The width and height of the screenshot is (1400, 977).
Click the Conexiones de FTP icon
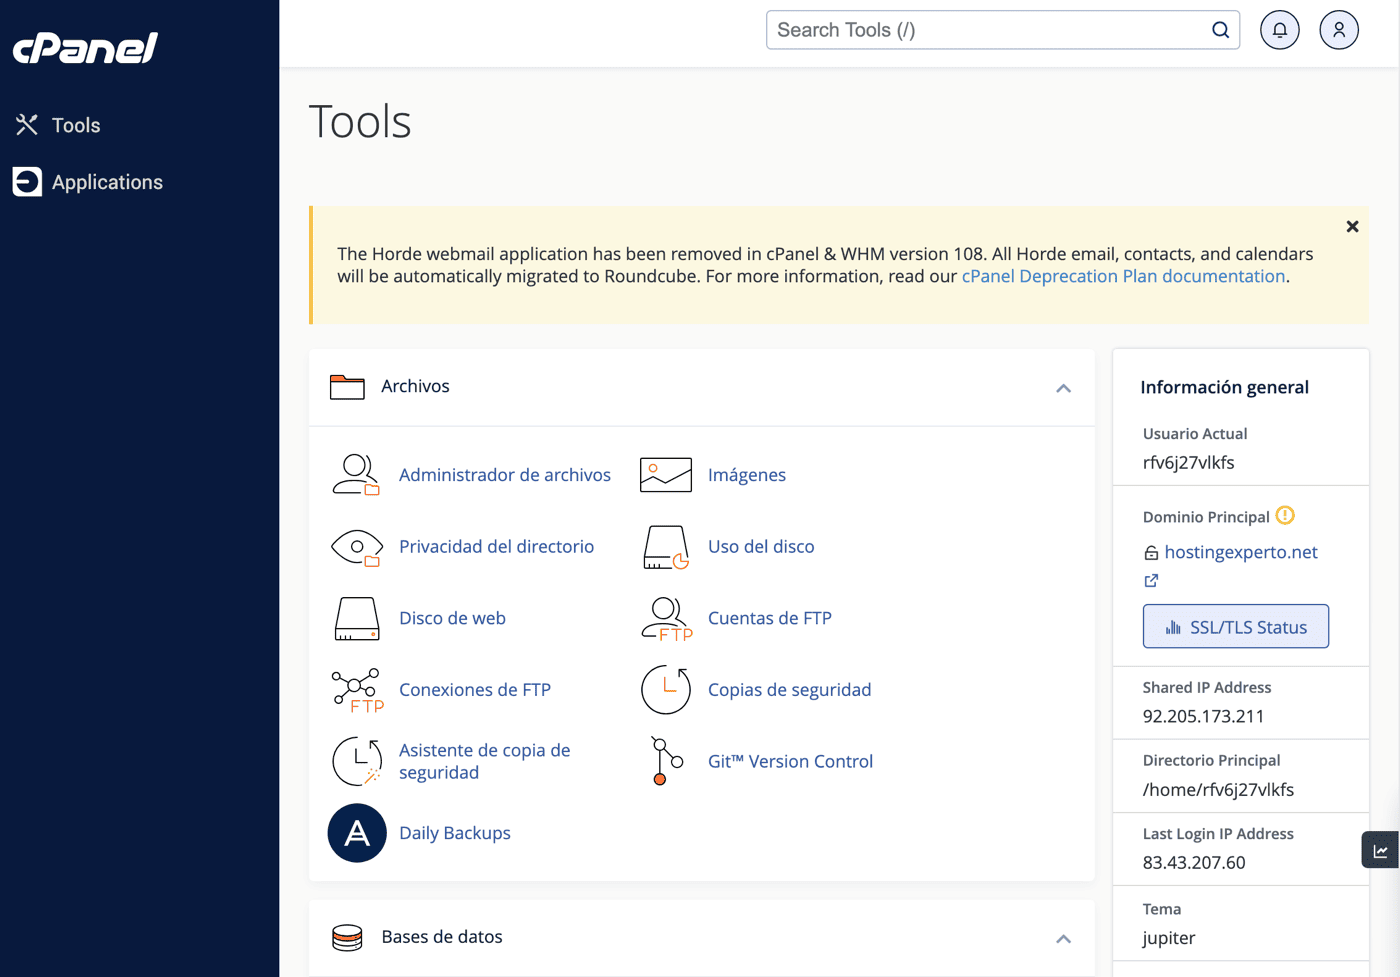tap(357, 690)
